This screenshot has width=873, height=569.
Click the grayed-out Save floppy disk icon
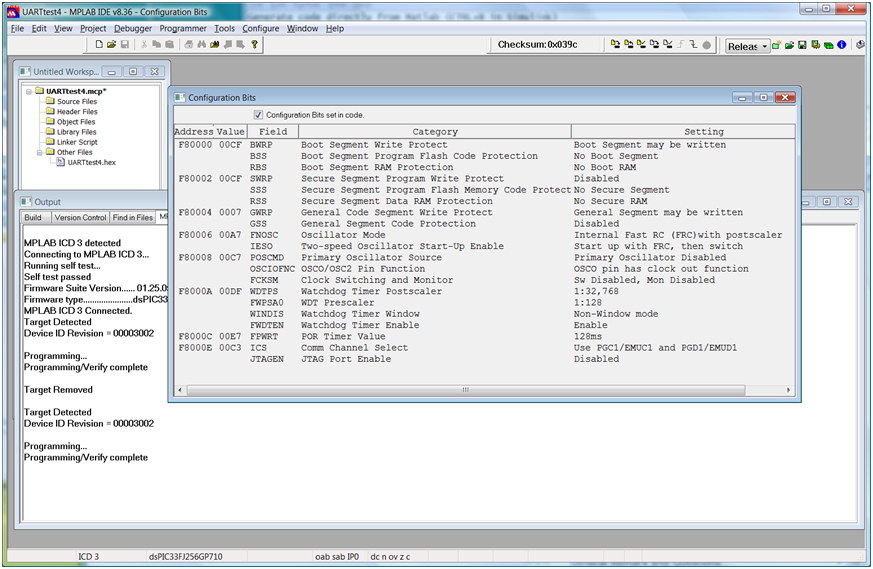click(x=125, y=44)
